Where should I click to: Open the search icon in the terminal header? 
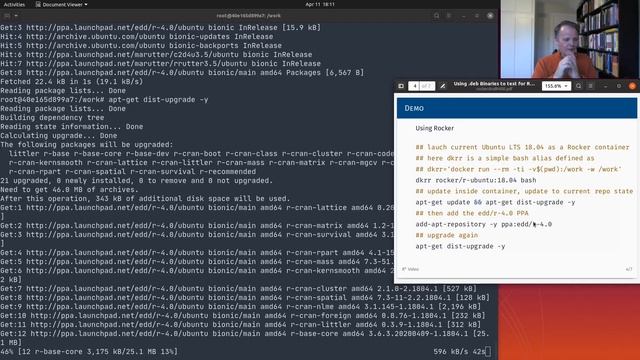[x=437, y=16]
